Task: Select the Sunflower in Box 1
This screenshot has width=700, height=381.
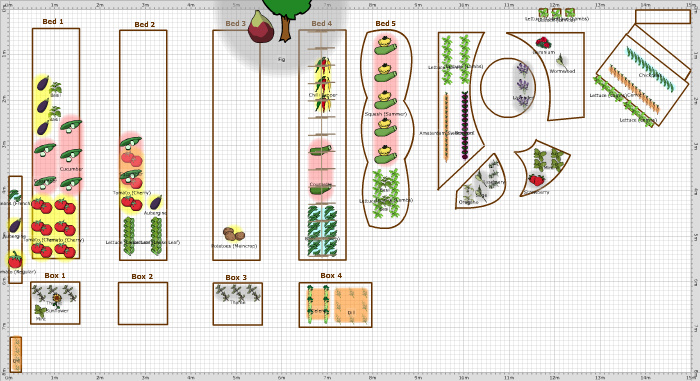Action: click(x=56, y=299)
